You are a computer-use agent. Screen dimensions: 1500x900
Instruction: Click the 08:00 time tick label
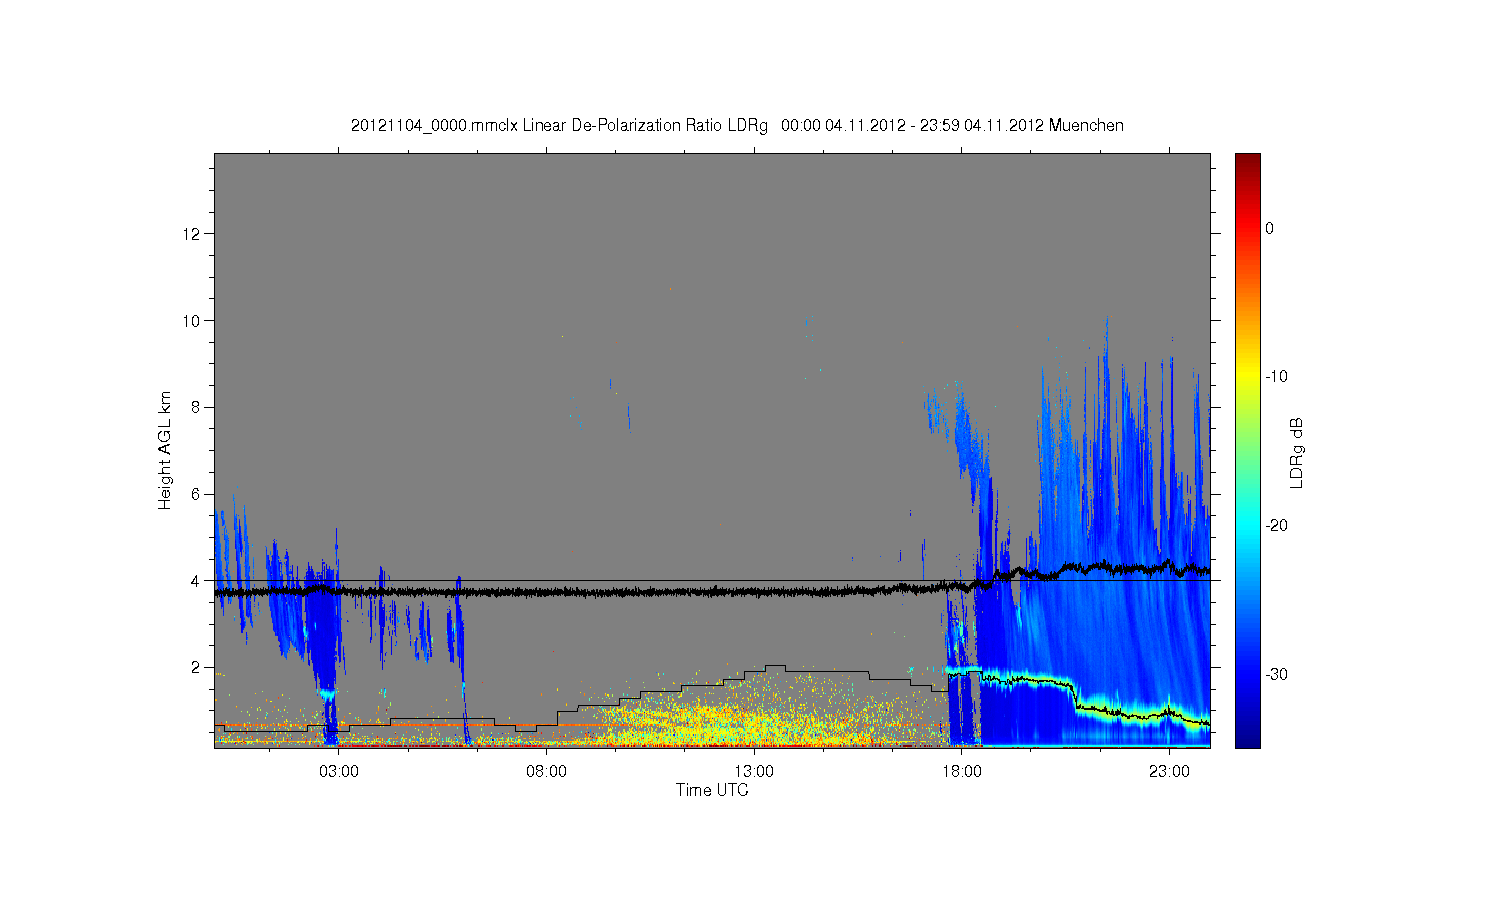[547, 772]
